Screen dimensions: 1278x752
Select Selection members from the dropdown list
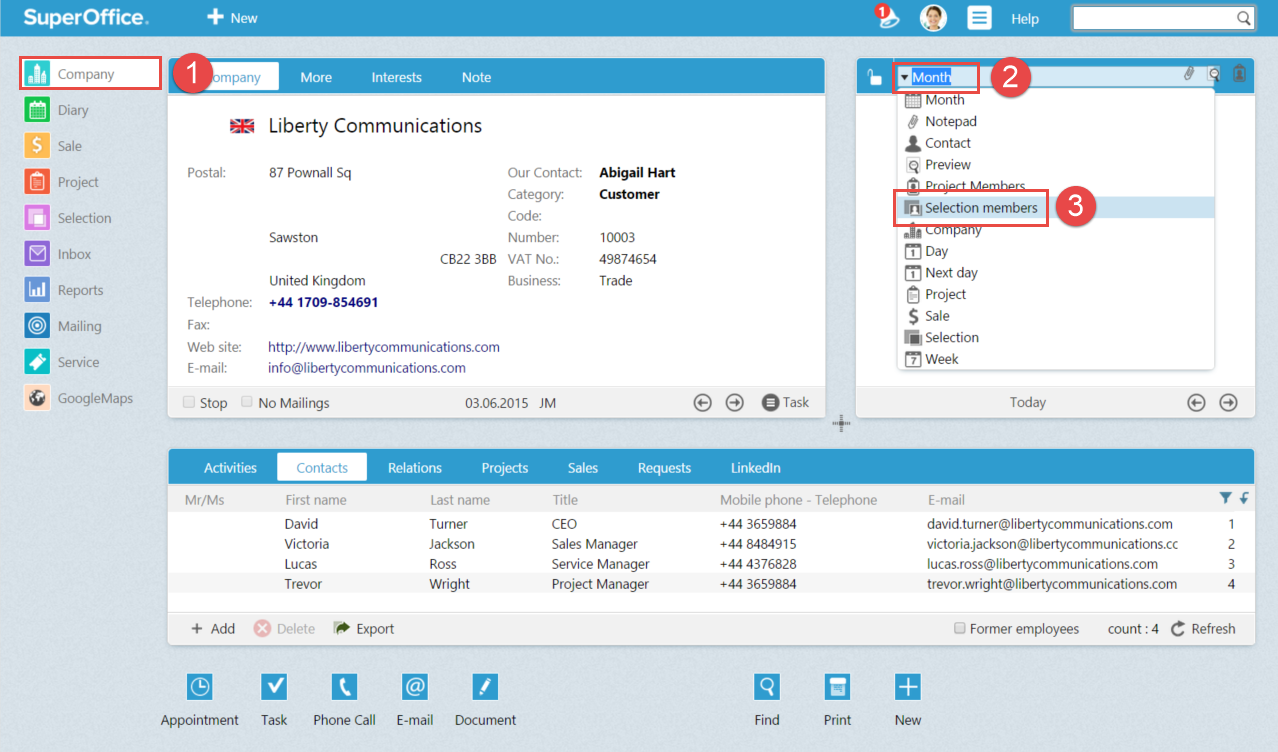tap(1056, 208)
